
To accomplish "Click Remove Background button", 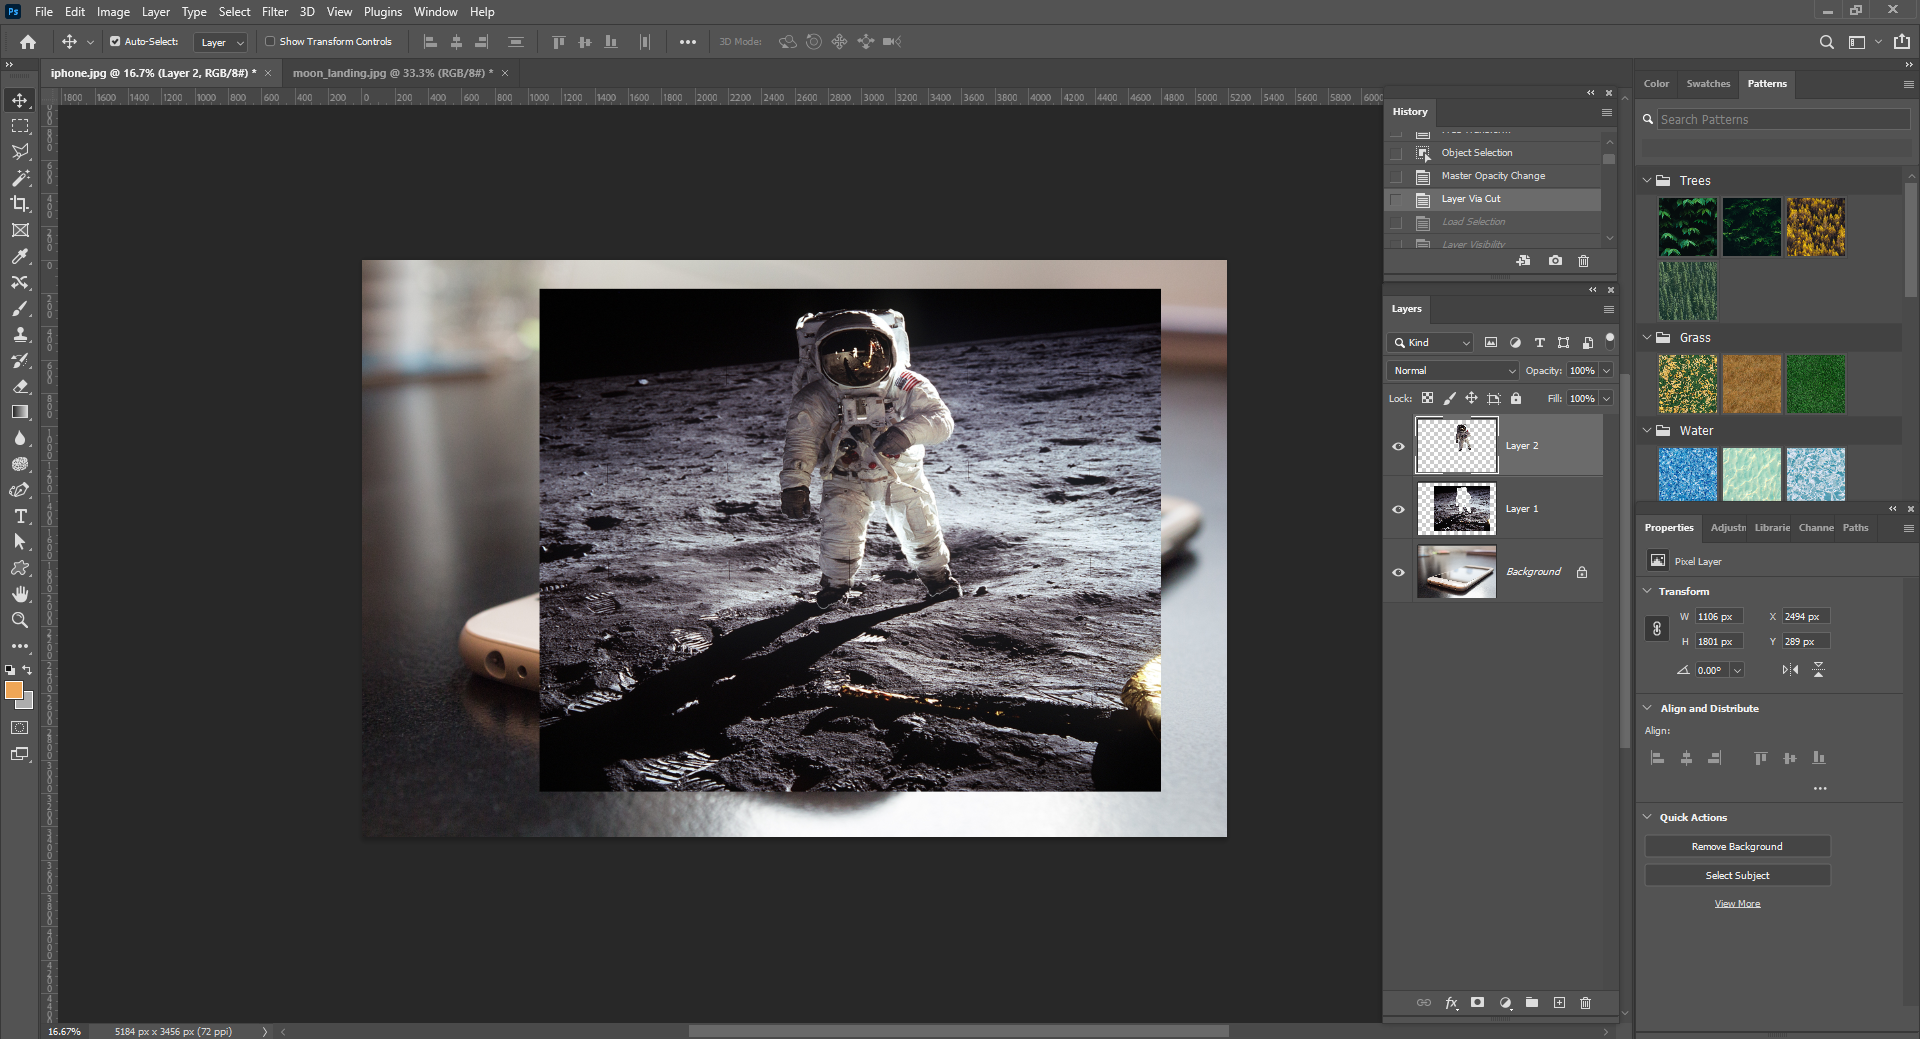I will 1737,847.
